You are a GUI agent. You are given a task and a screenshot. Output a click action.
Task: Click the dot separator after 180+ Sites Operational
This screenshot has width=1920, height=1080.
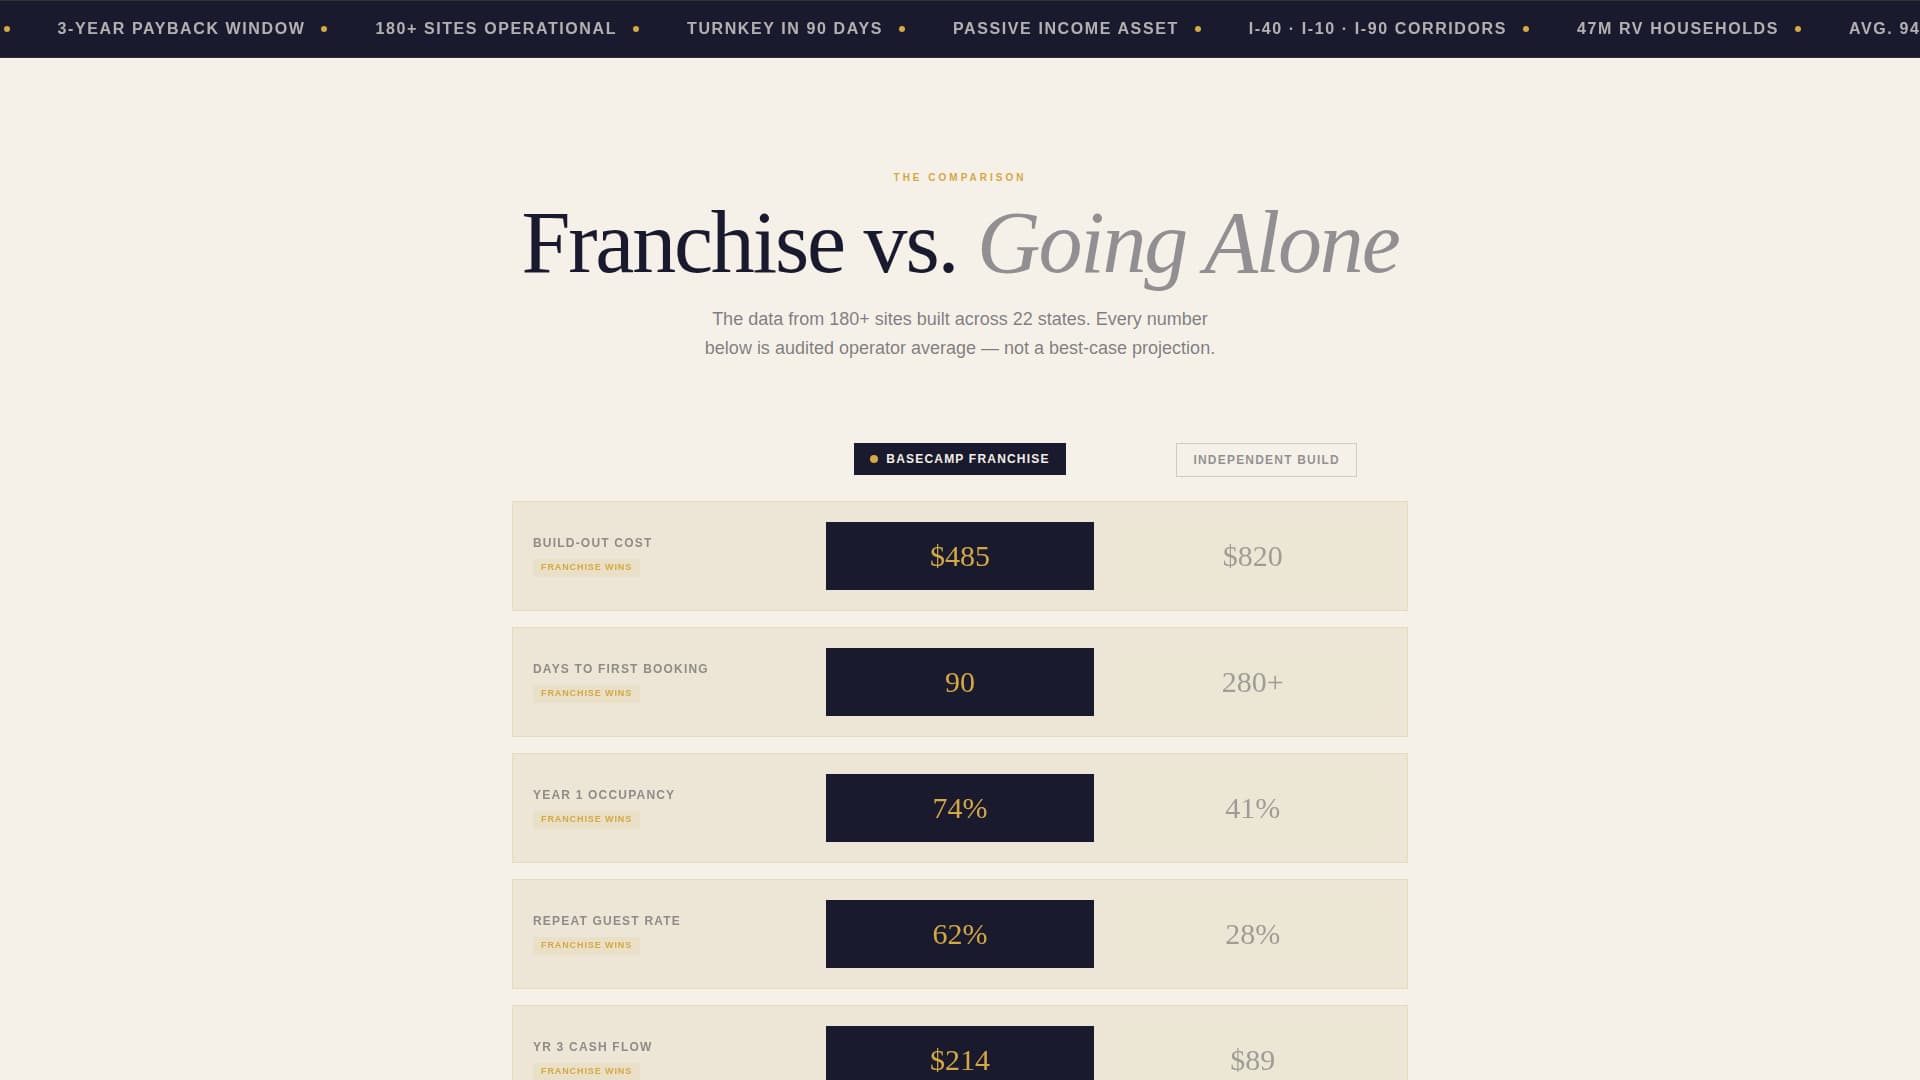point(636,29)
